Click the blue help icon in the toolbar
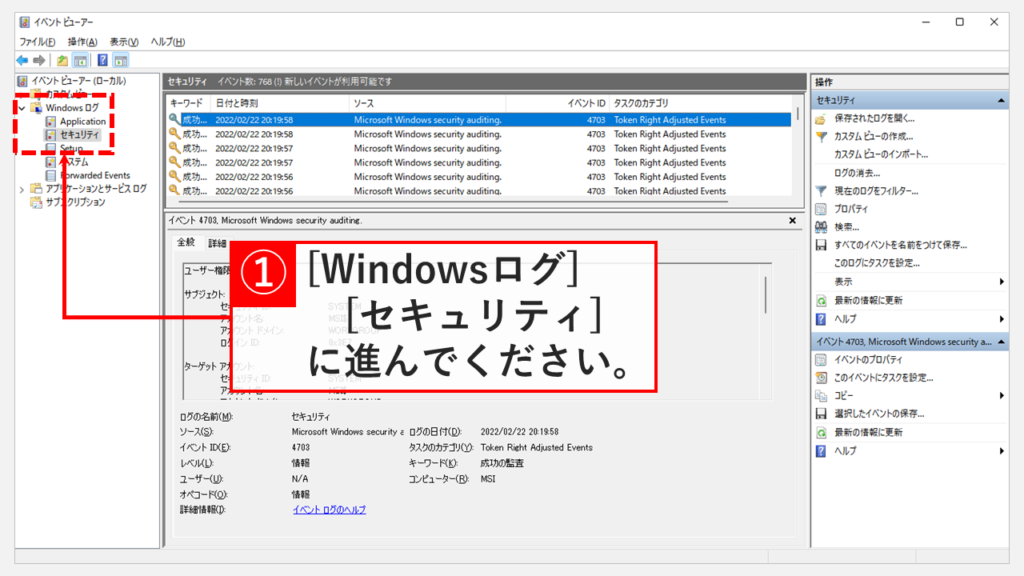The height and width of the screenshot is (576, 1024). 102,61
